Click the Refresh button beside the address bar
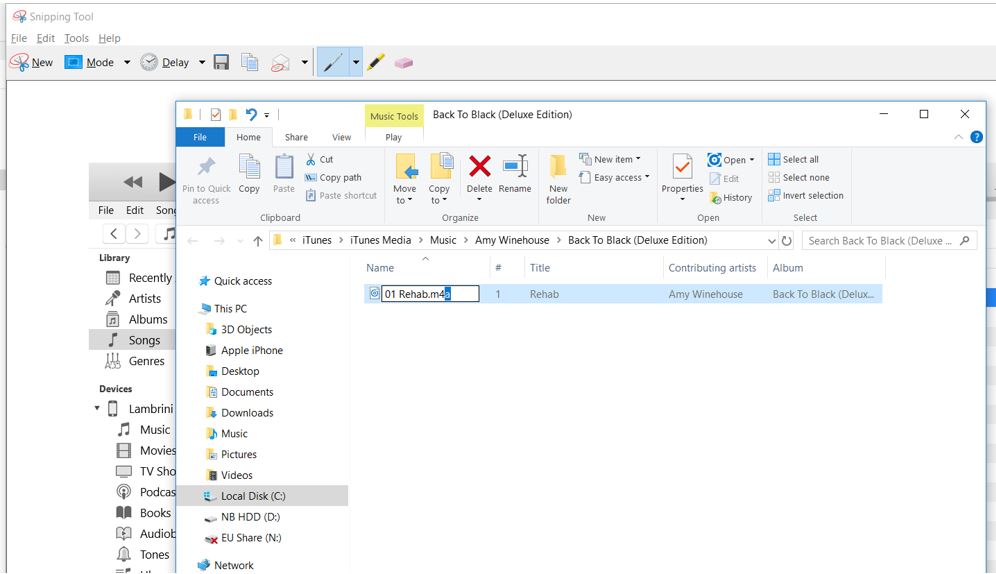Viewport: 996px width, 574px height. pos(786,241)
